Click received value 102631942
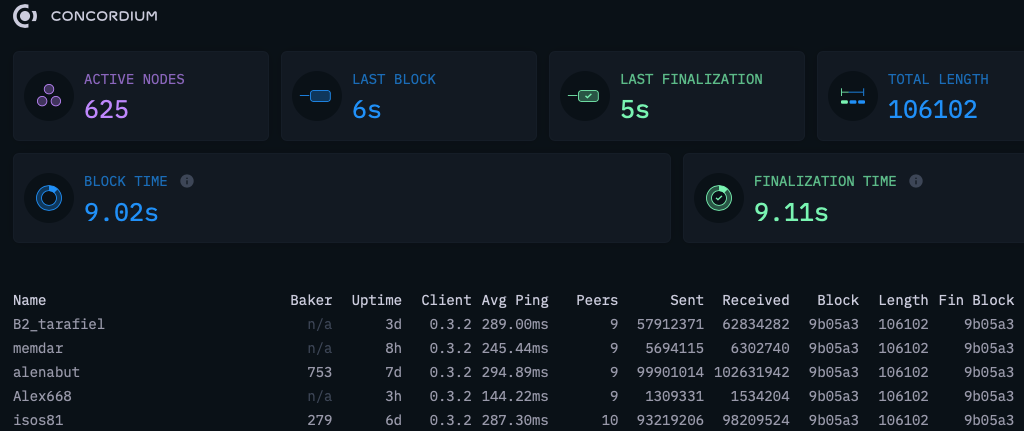 pos(752,372)
